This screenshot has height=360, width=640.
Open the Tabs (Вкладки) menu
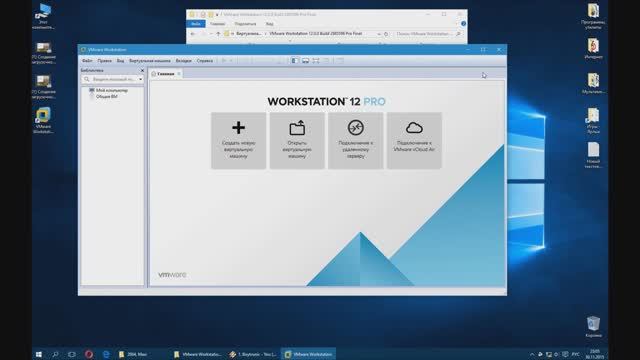(184, 61)
